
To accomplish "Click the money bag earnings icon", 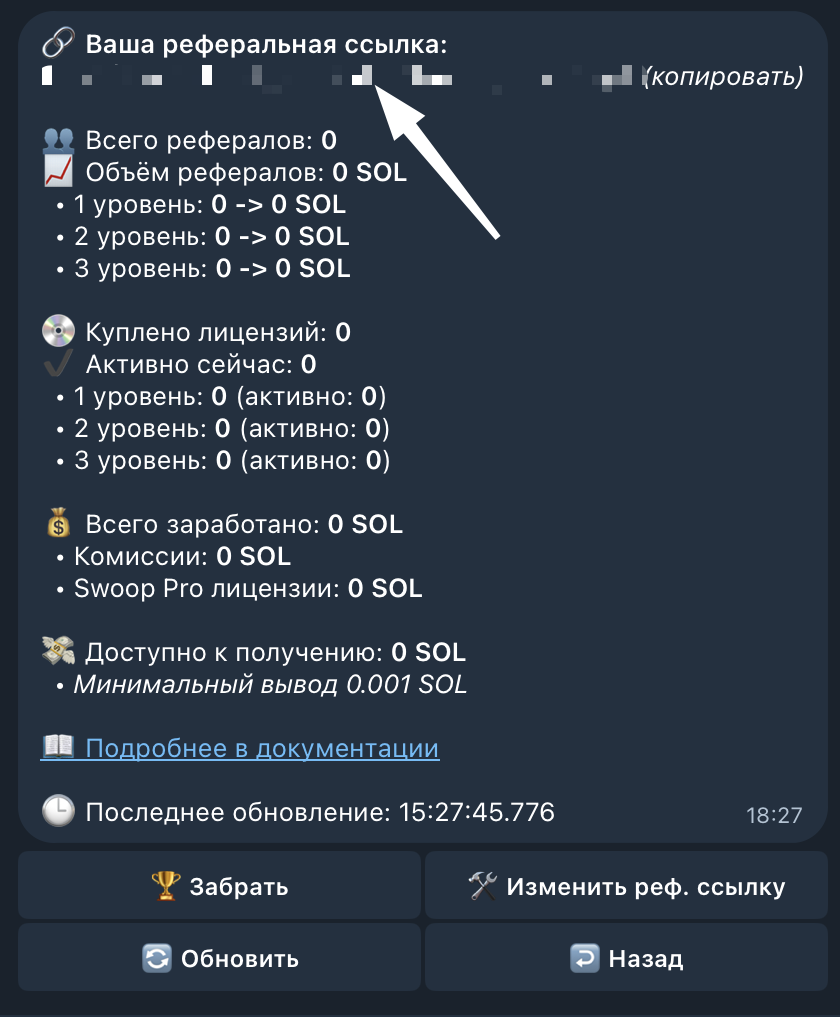I will (x=58, y=523).
